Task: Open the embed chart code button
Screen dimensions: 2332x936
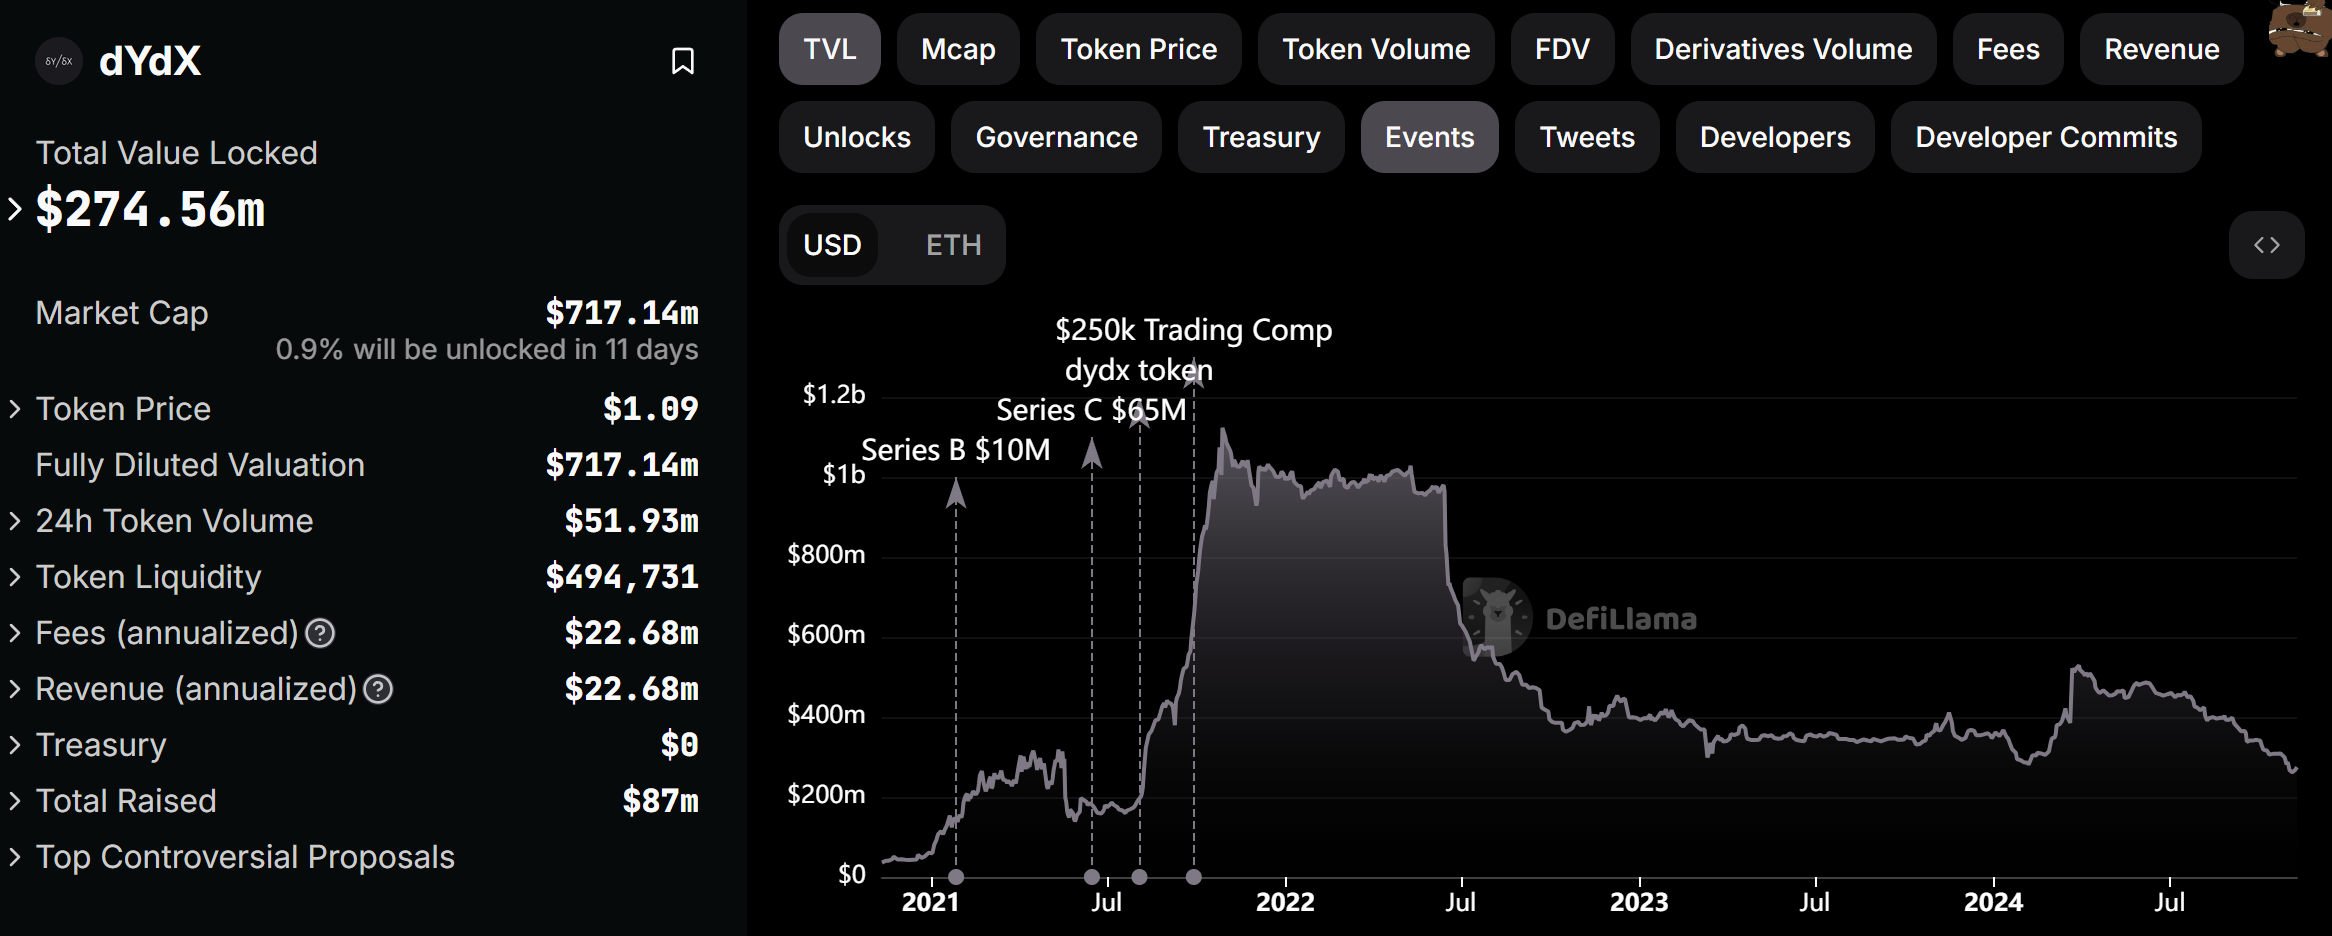Action: click(2266, 245)
